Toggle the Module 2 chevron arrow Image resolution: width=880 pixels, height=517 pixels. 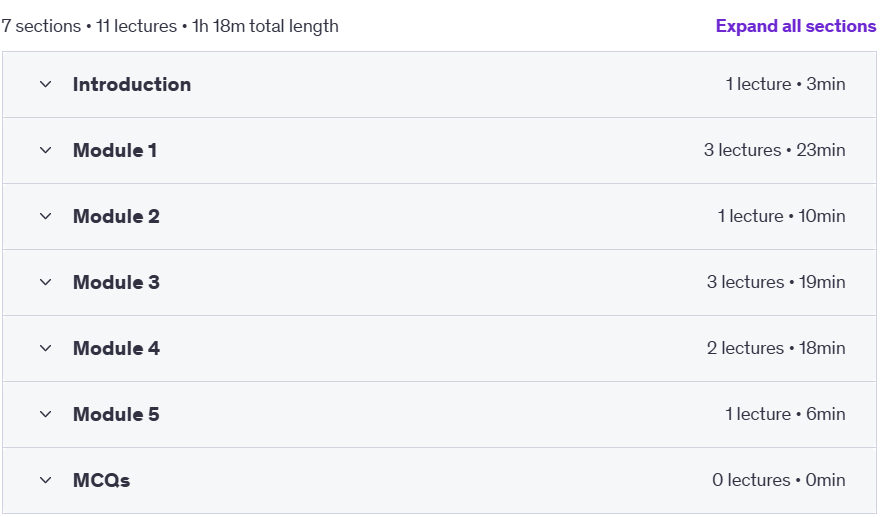point(45,216)
